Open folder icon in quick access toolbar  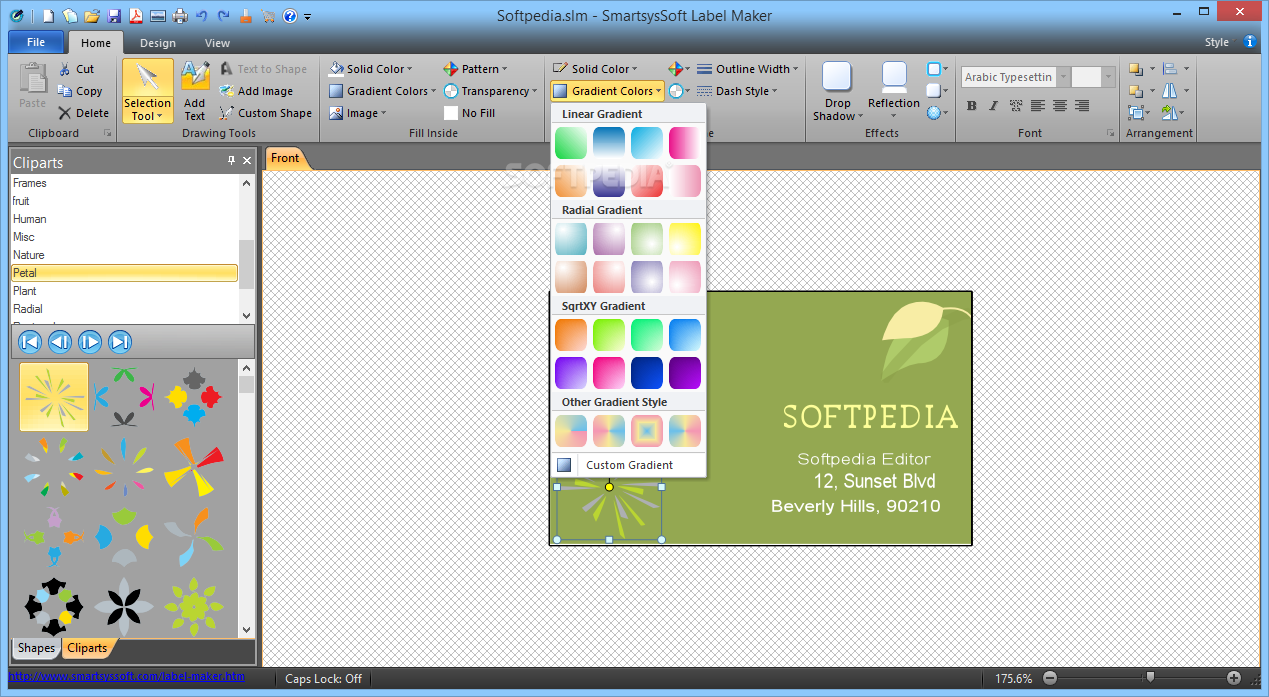92,16
